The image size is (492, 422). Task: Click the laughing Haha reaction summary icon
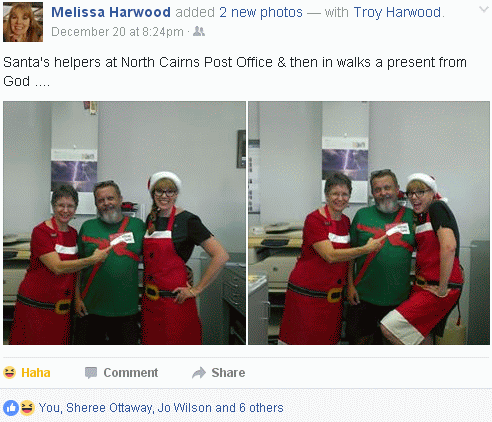(x=27, y=408)
